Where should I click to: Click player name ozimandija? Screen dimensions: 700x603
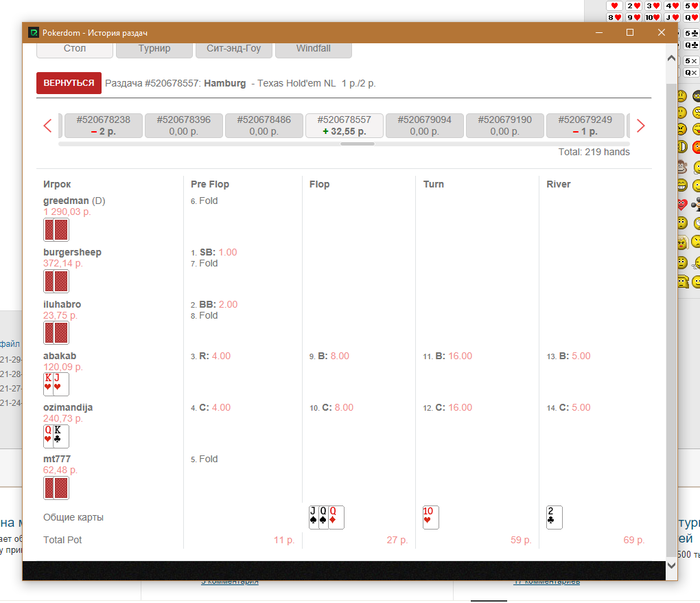[x=68, y=408]
